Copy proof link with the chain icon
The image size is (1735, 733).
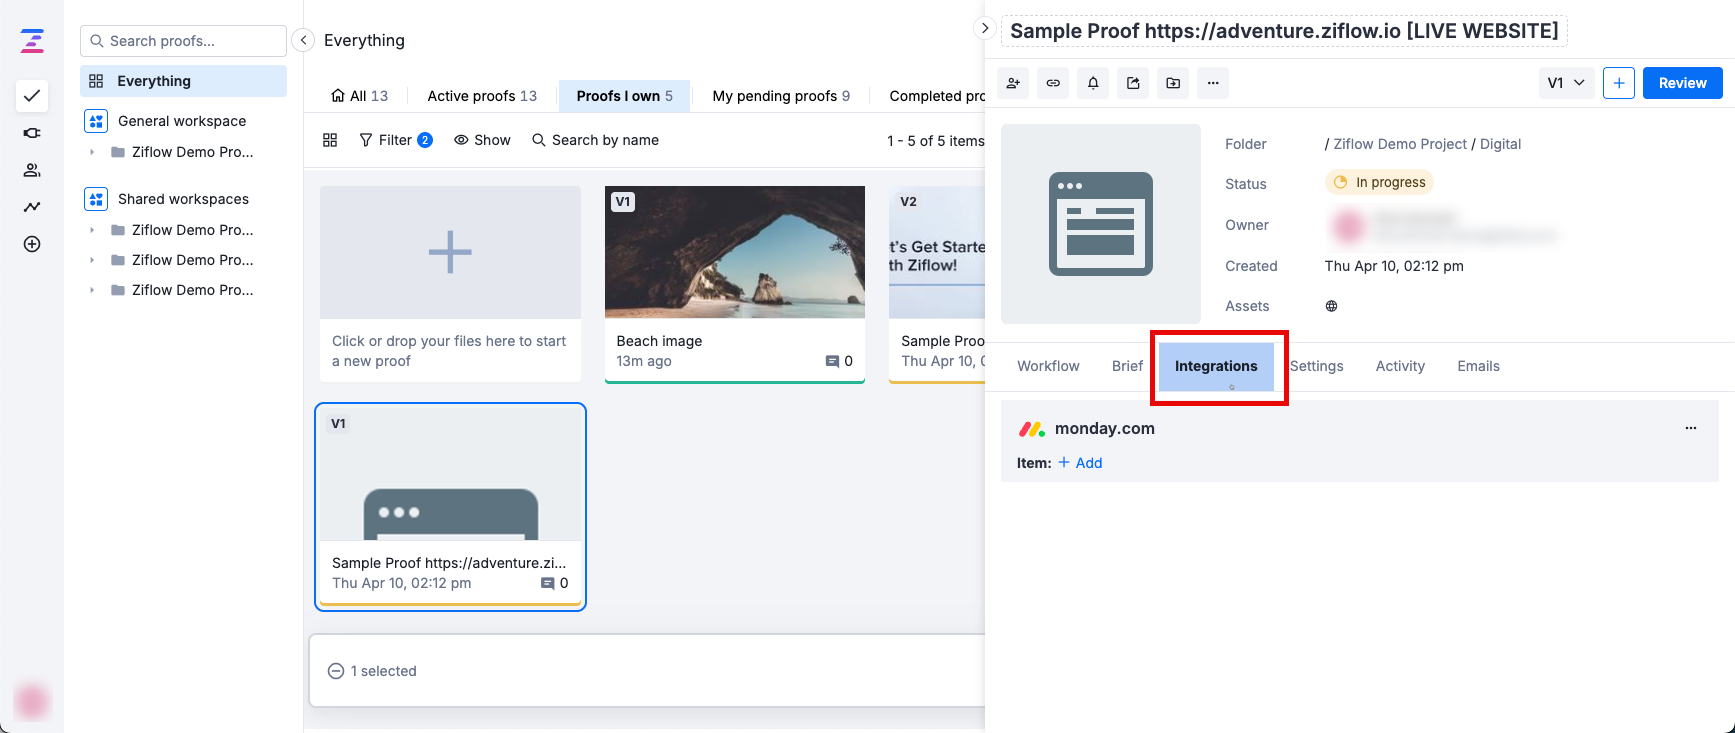point(1053,83)
